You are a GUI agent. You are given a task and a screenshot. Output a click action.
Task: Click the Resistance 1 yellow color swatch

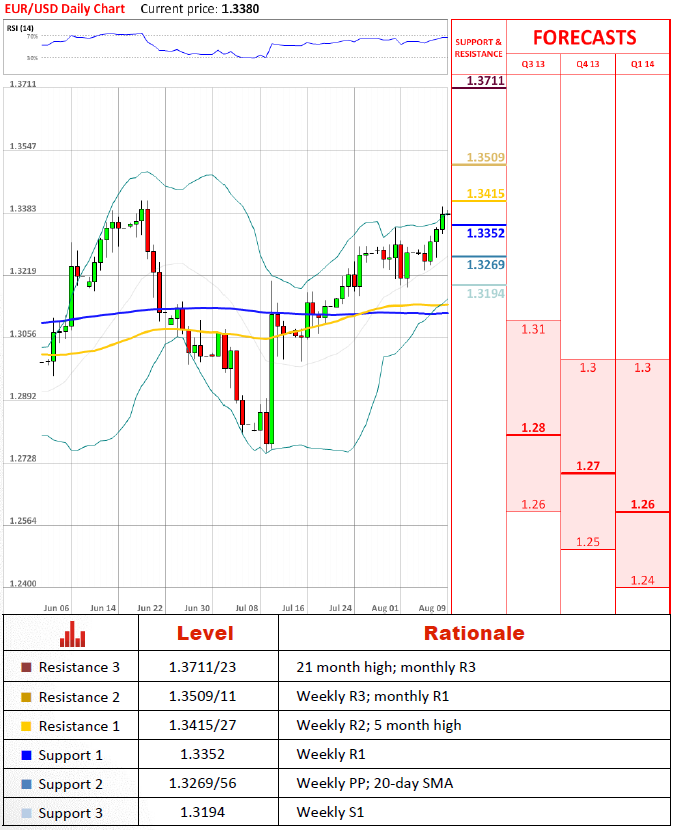pyautogui.click(x=26, y=726)
